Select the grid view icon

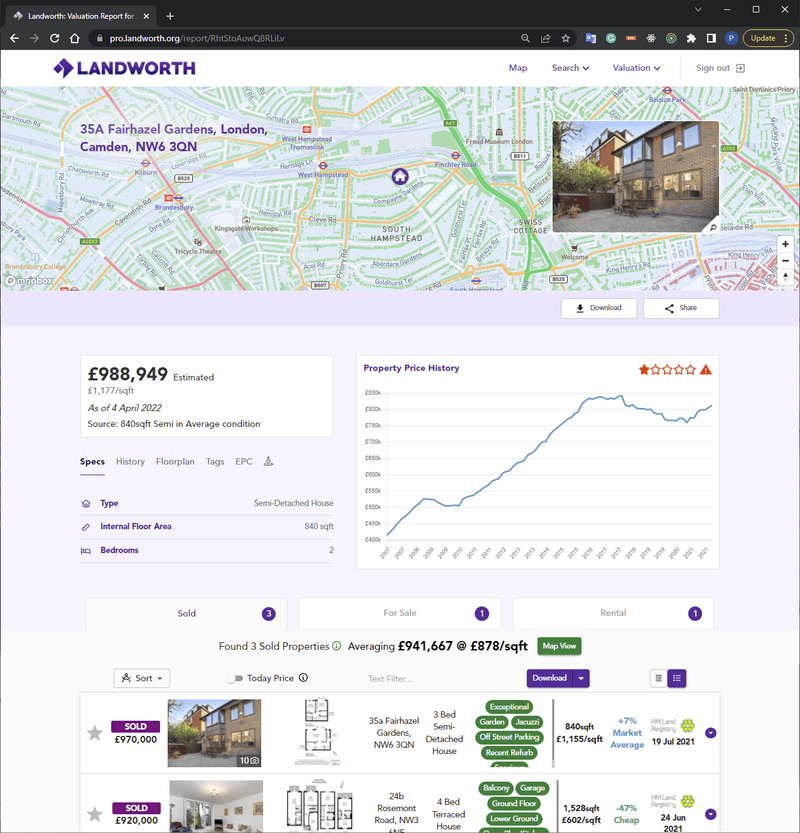click(675, 678)
